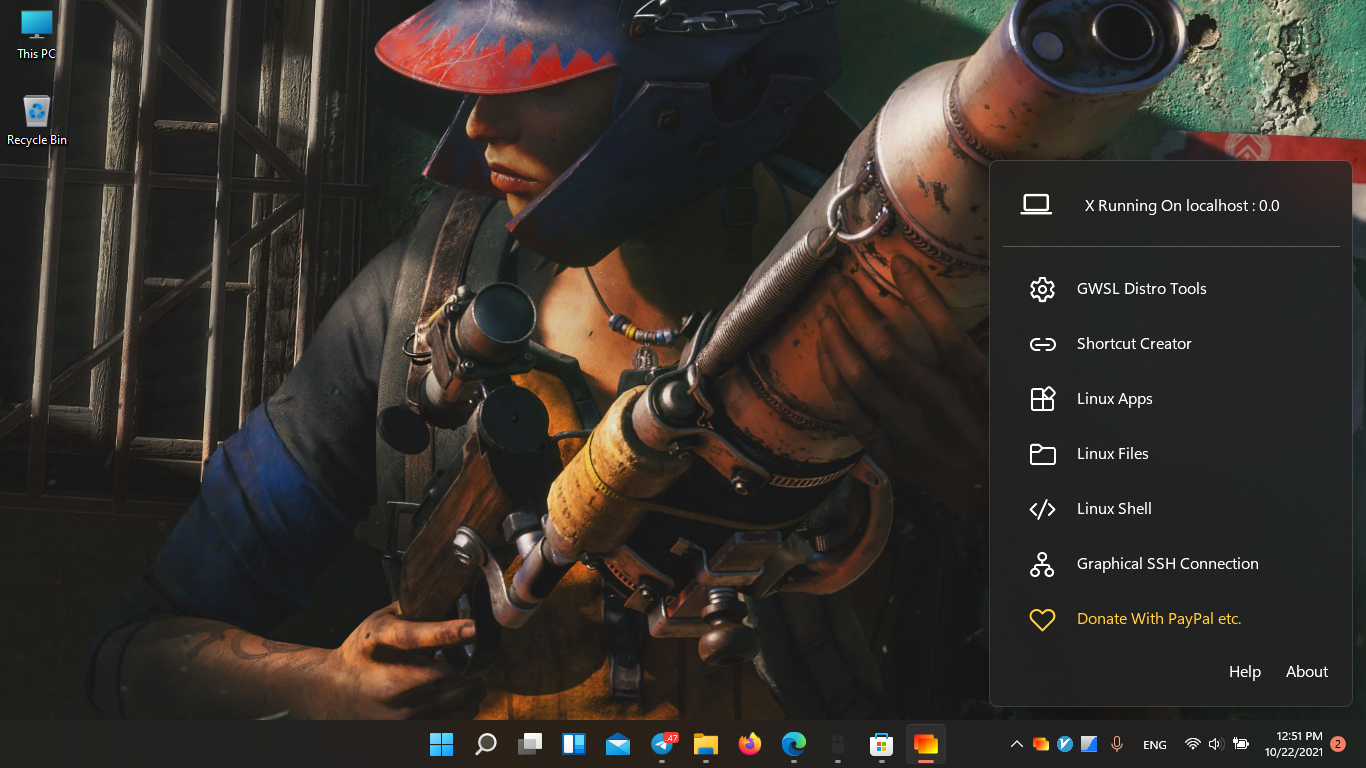This screenshot has height=768, width=1366.
Task: Open taskbar Search
Action: pos(486,744)
